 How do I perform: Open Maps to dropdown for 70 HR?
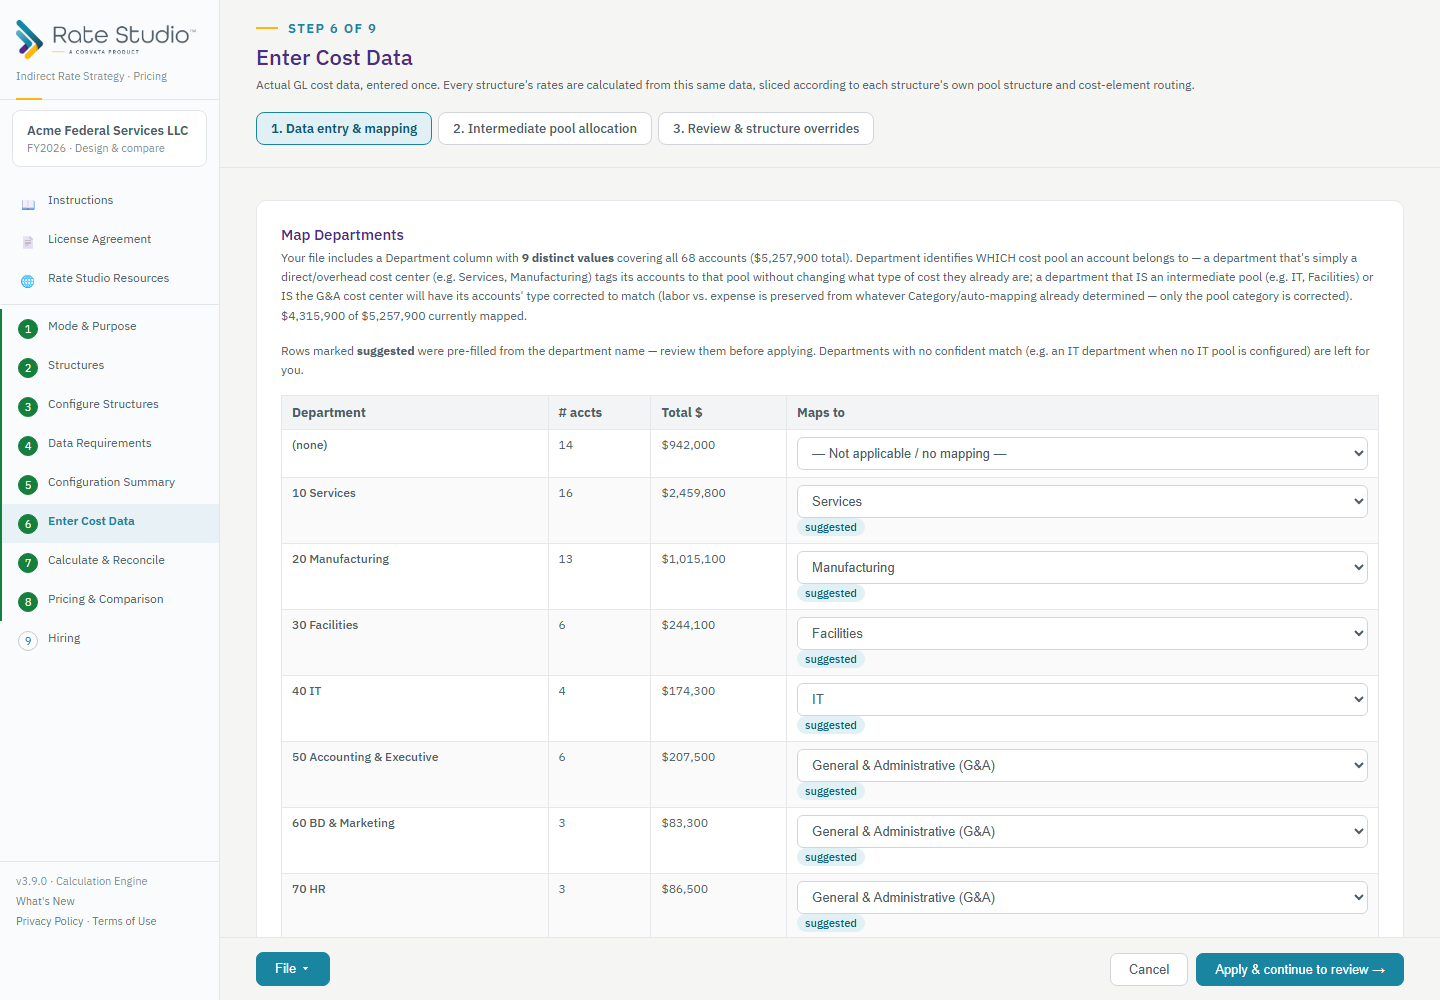click(x=1082, y=898)
